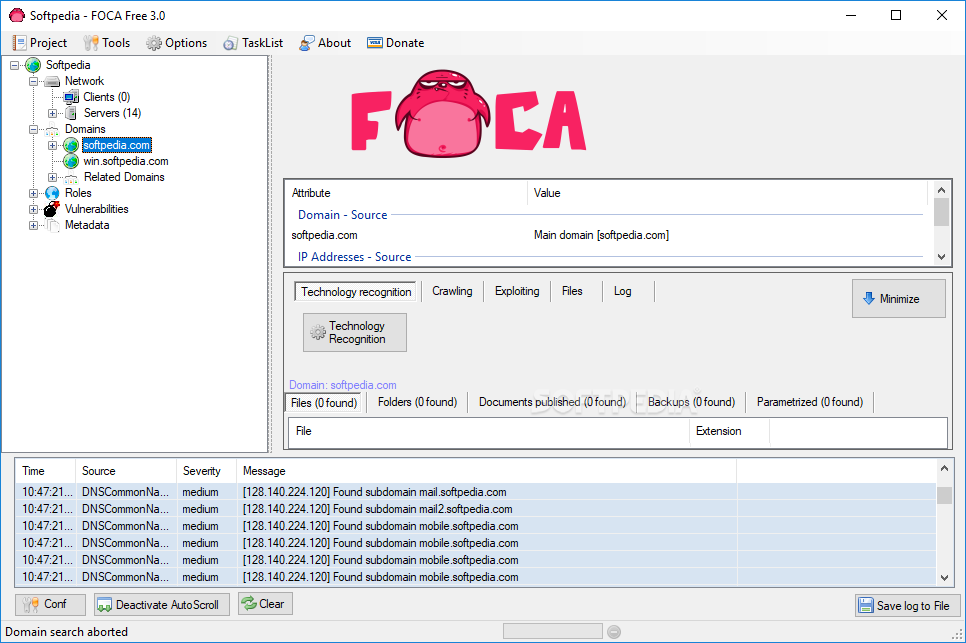Click the Servers tower icon

(71, 113)
